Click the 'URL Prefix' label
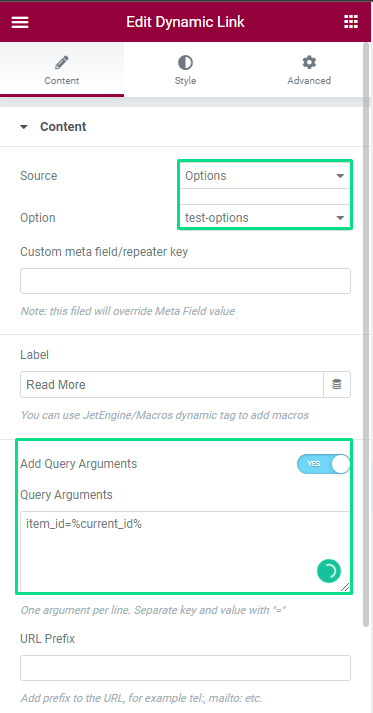Image resolution: width=373 pixels, height=713 pixels. (x=48, y=639)
